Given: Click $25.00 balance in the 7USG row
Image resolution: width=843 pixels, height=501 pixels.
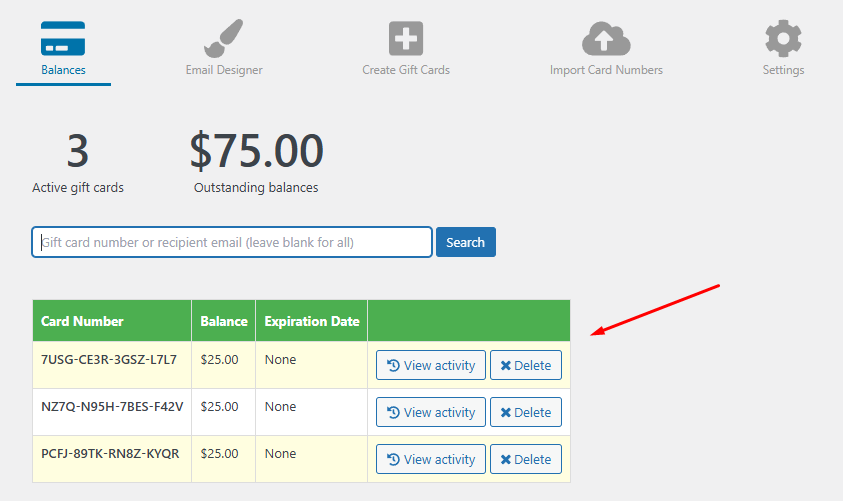Looking at the screenshot, I should [219, 360].
